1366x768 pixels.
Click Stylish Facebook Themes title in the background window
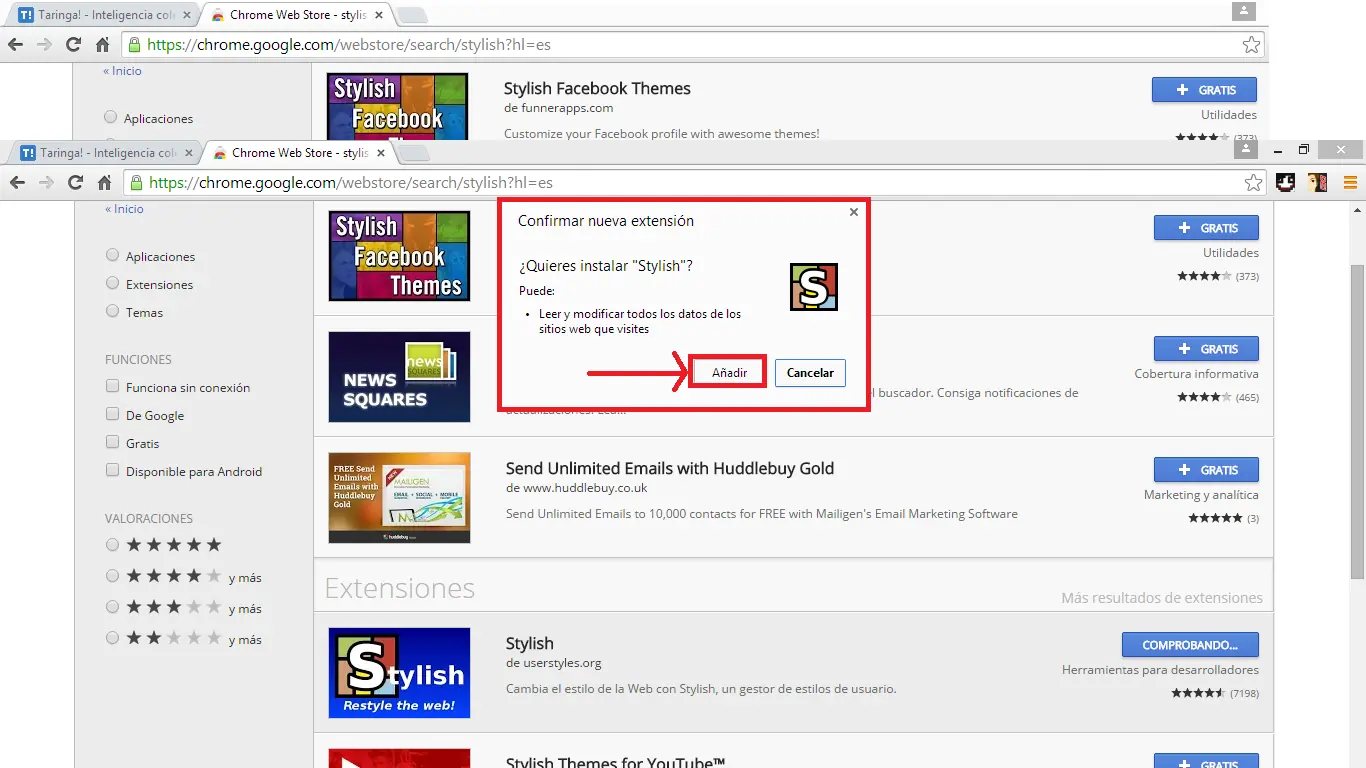tap(597, 88)
